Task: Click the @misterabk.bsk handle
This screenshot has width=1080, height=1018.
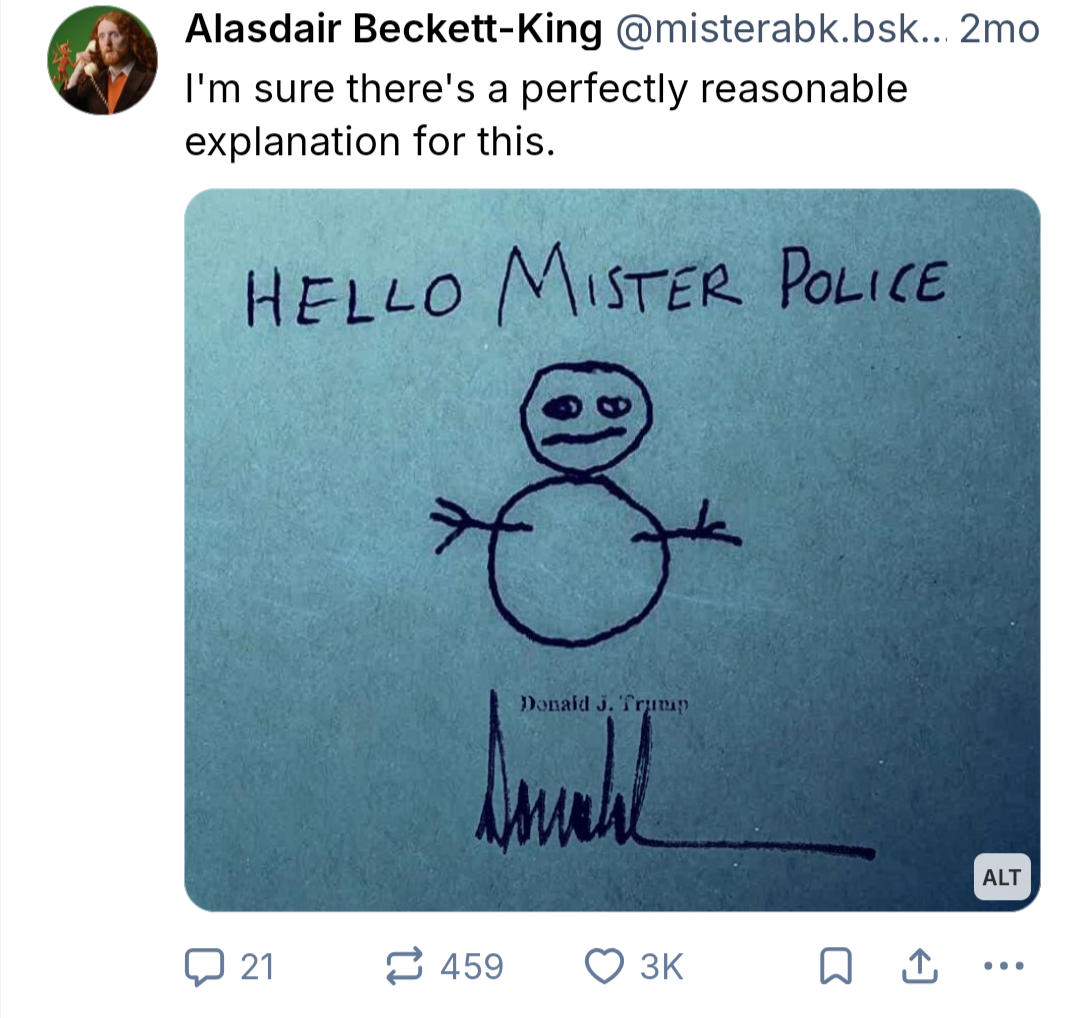Action: point(780,32)
